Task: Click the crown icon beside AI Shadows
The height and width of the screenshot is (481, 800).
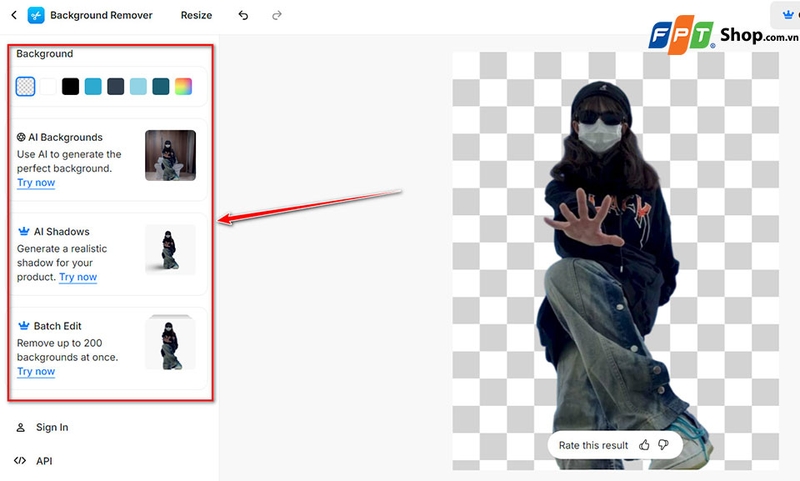Action: [23, 231]
